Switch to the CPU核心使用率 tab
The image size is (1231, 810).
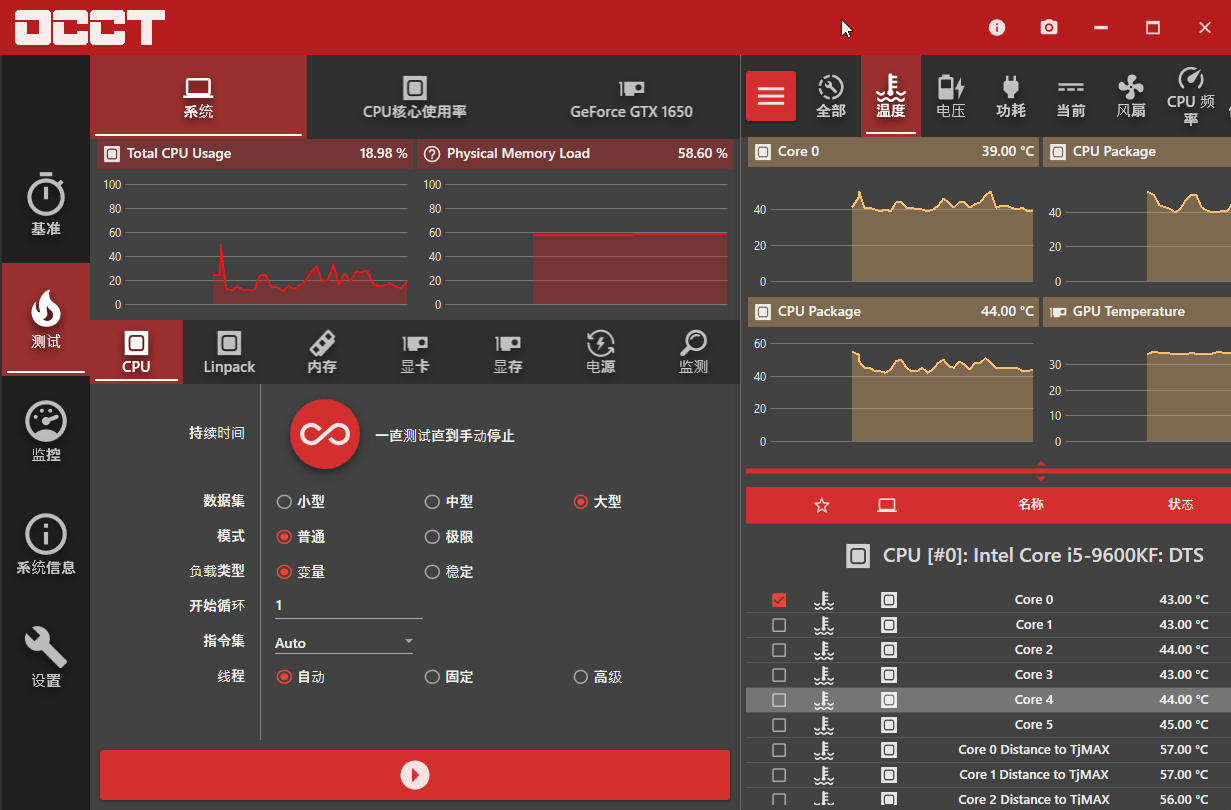point(415,97)
